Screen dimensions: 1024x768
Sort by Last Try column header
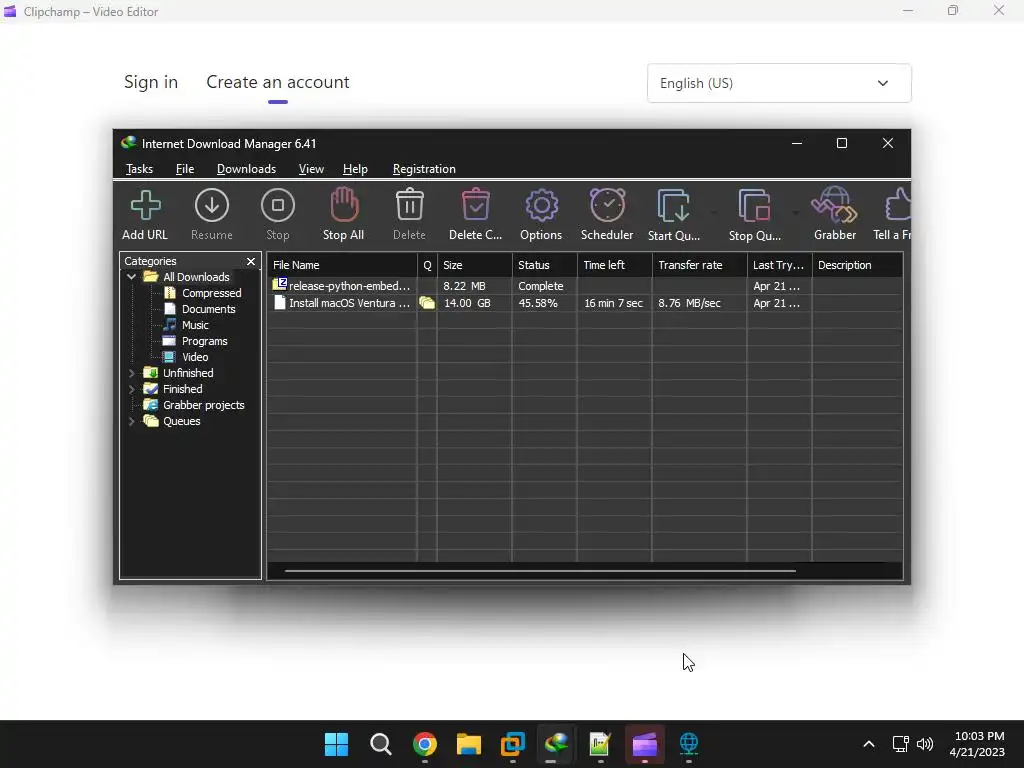click(779, 265)
